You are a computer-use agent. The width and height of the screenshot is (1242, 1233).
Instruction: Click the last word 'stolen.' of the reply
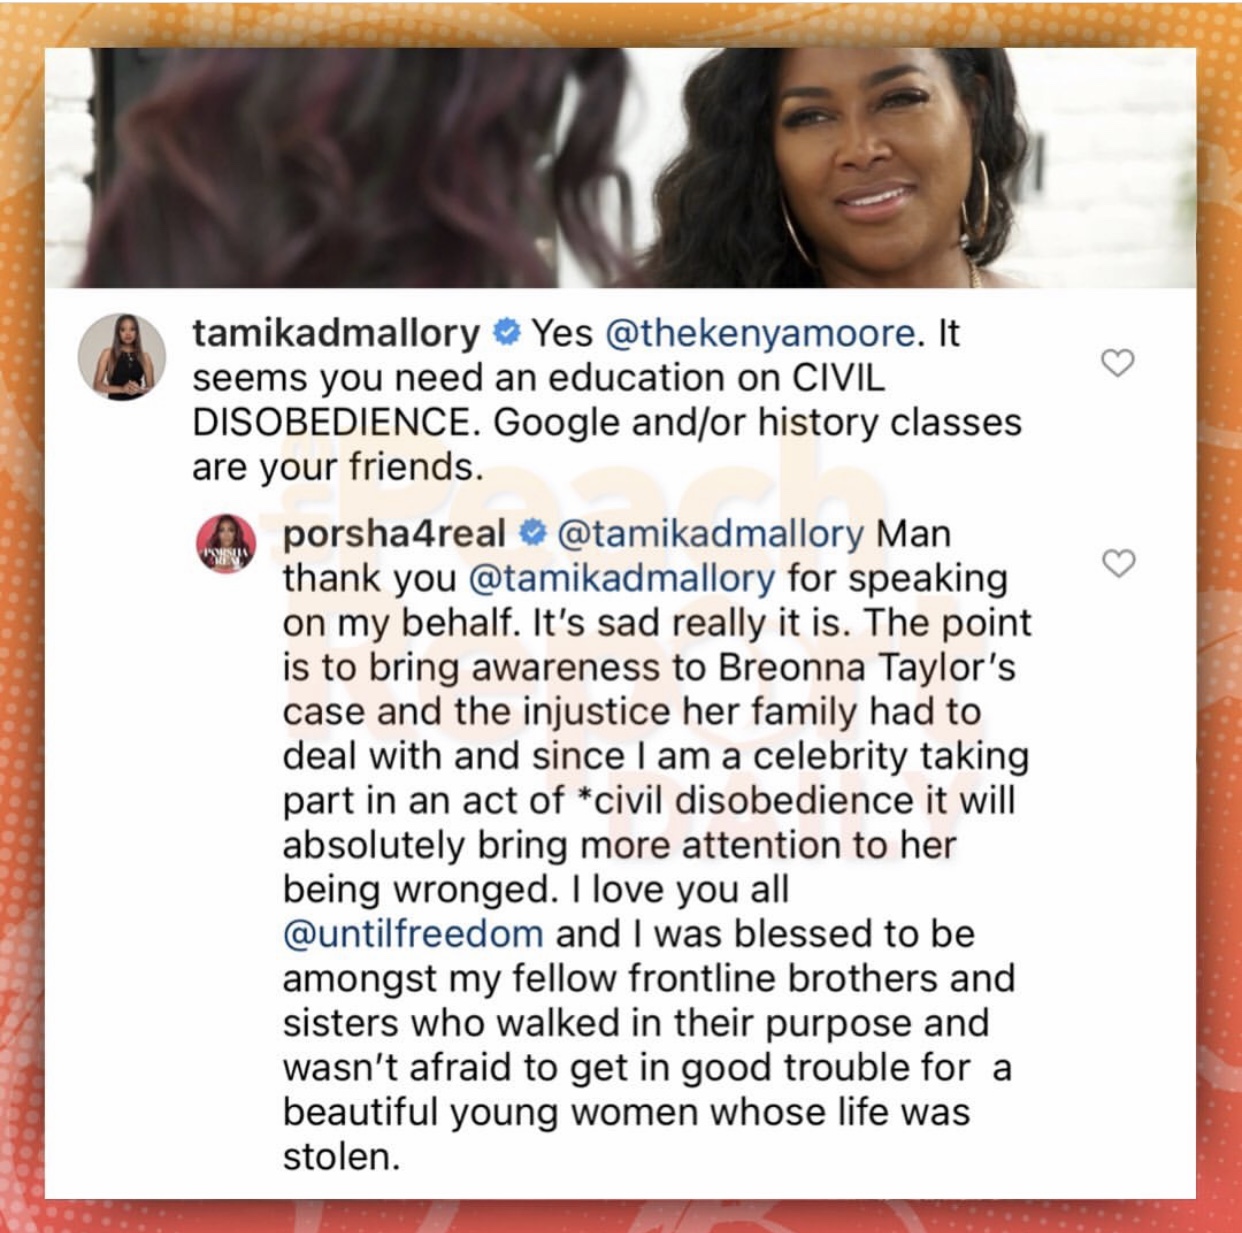[x=341, y=1157]
